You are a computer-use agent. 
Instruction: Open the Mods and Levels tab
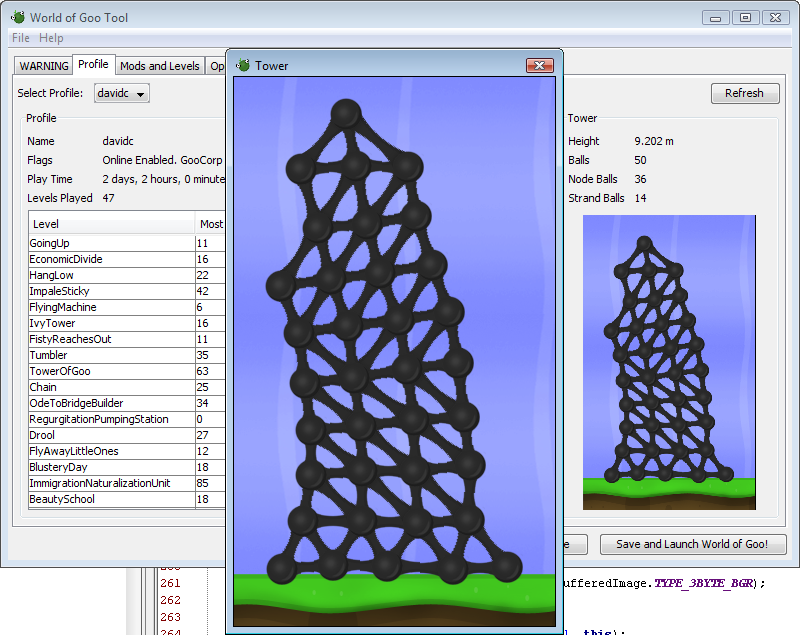160,66
